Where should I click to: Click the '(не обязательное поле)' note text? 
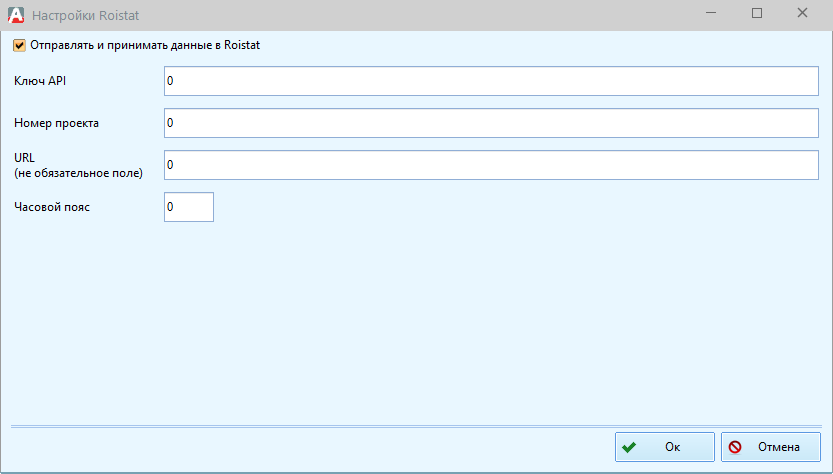[79, 173]
